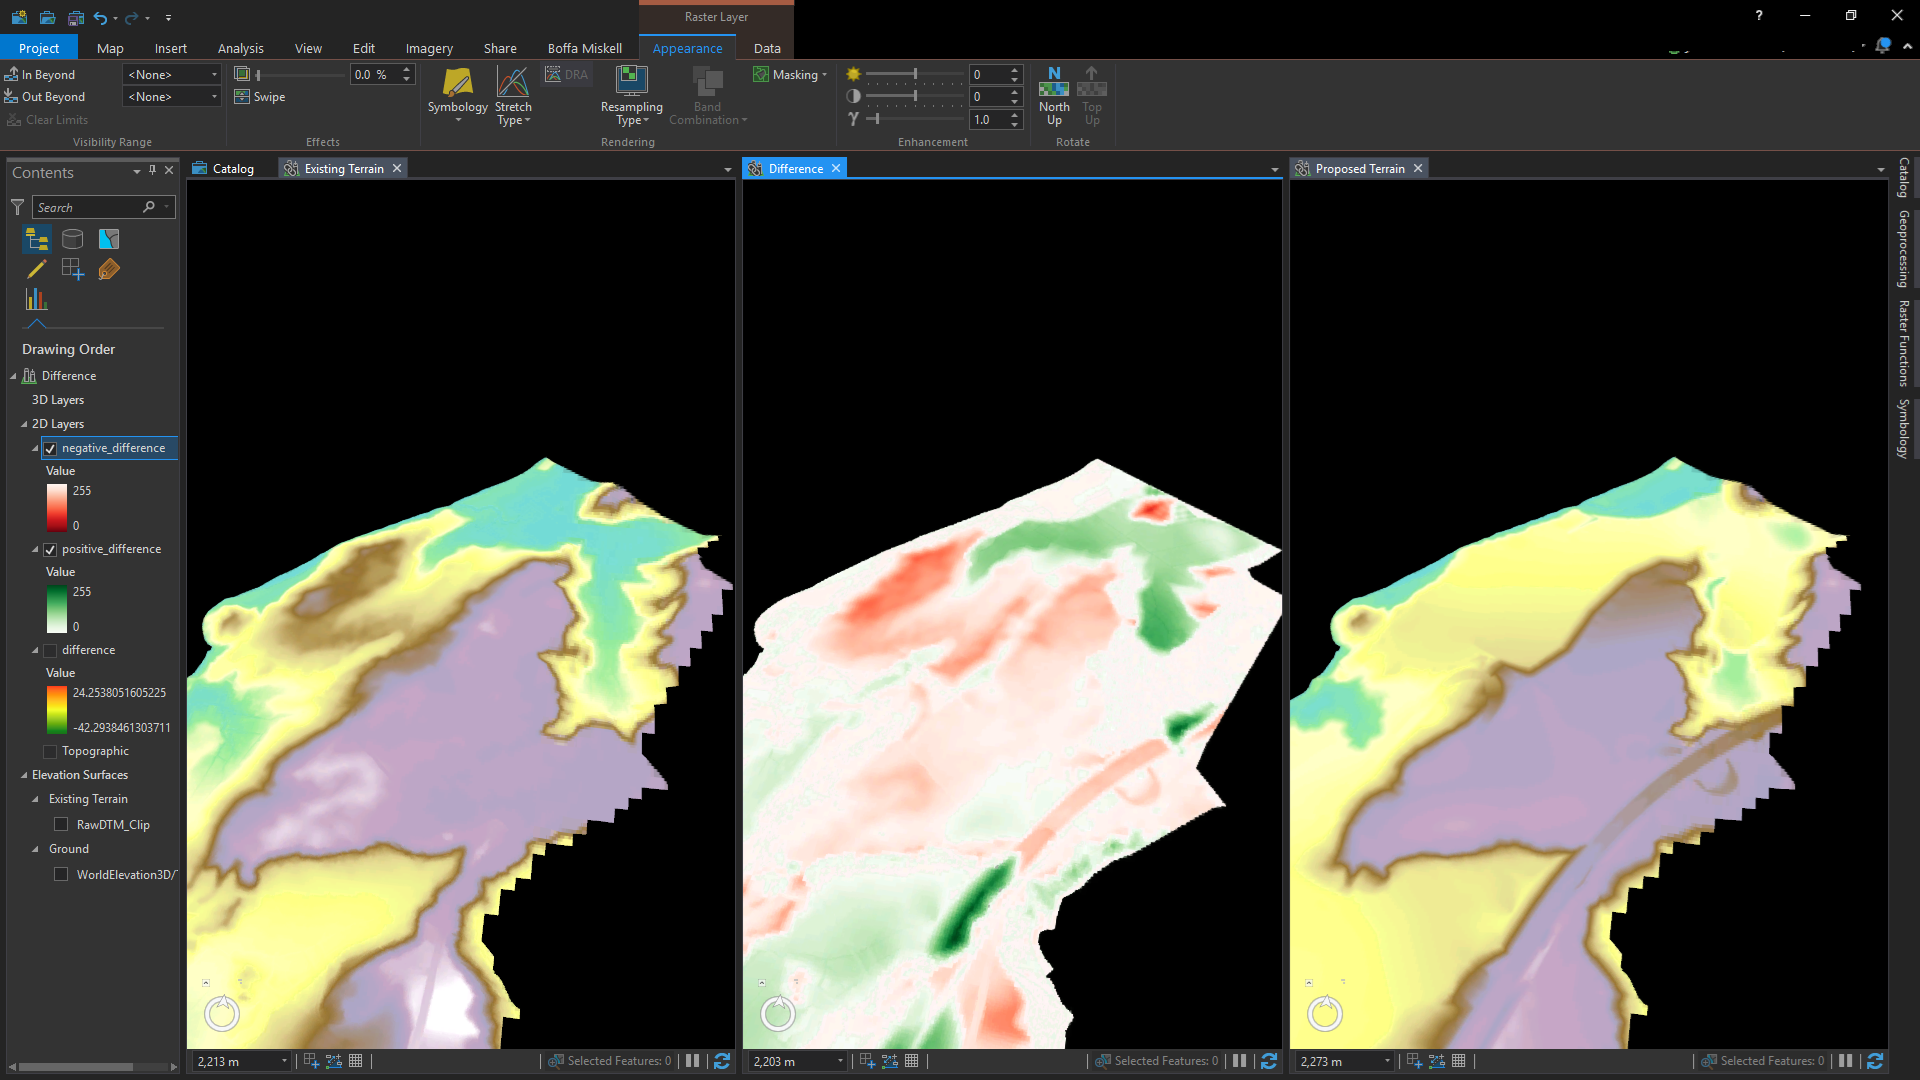Open the map scale dropdown showing 2,273 m

(x=1386, y=1061)
